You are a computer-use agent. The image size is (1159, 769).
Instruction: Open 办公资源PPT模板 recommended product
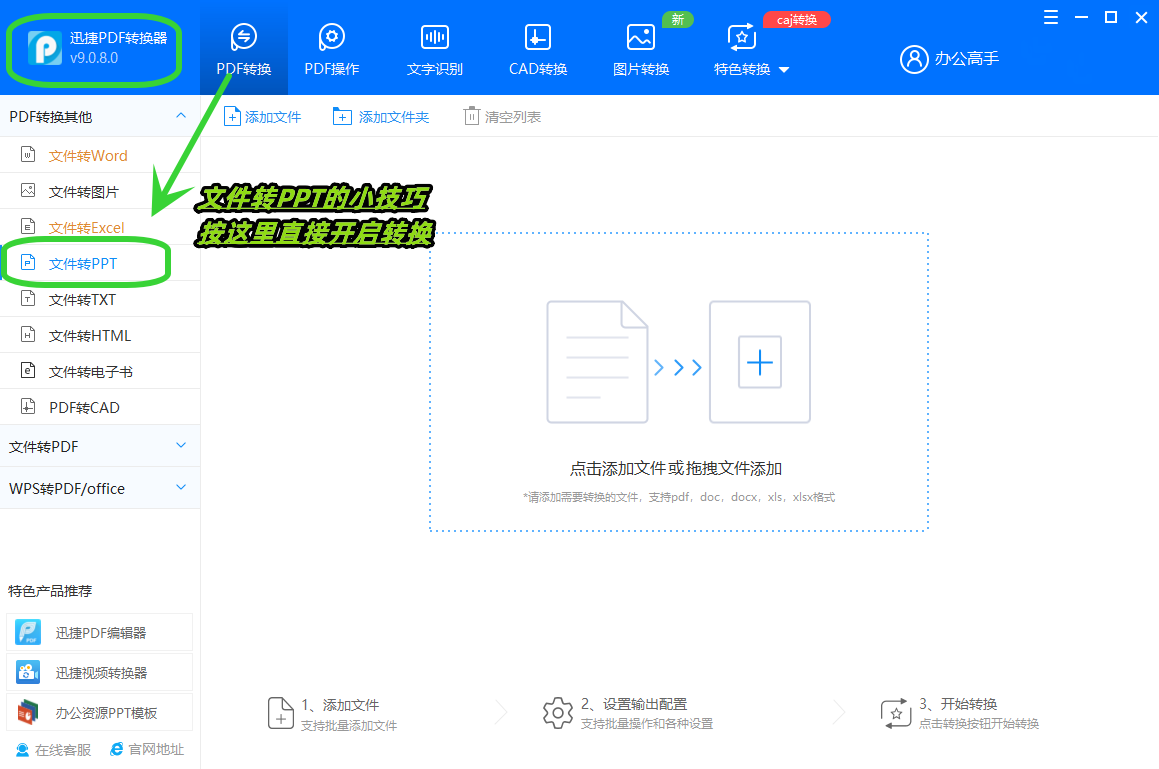(99, 712)
